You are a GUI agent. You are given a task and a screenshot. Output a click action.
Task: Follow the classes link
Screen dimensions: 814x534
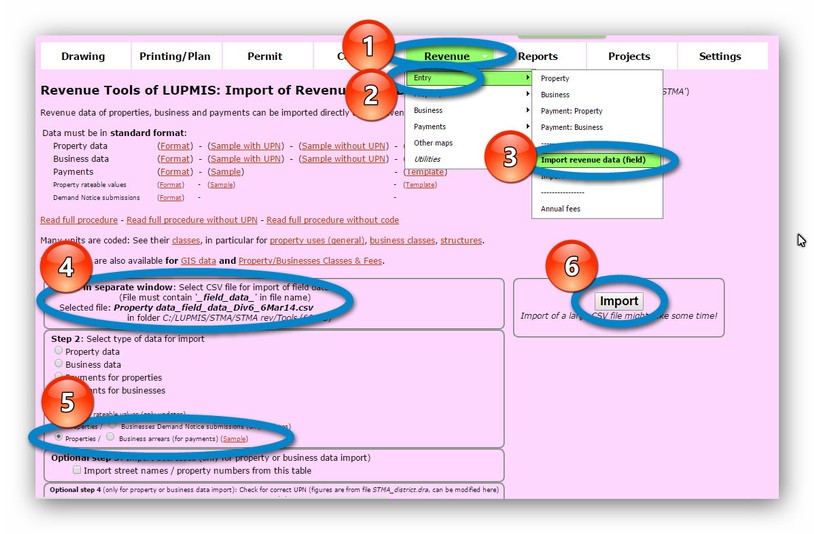186,241
